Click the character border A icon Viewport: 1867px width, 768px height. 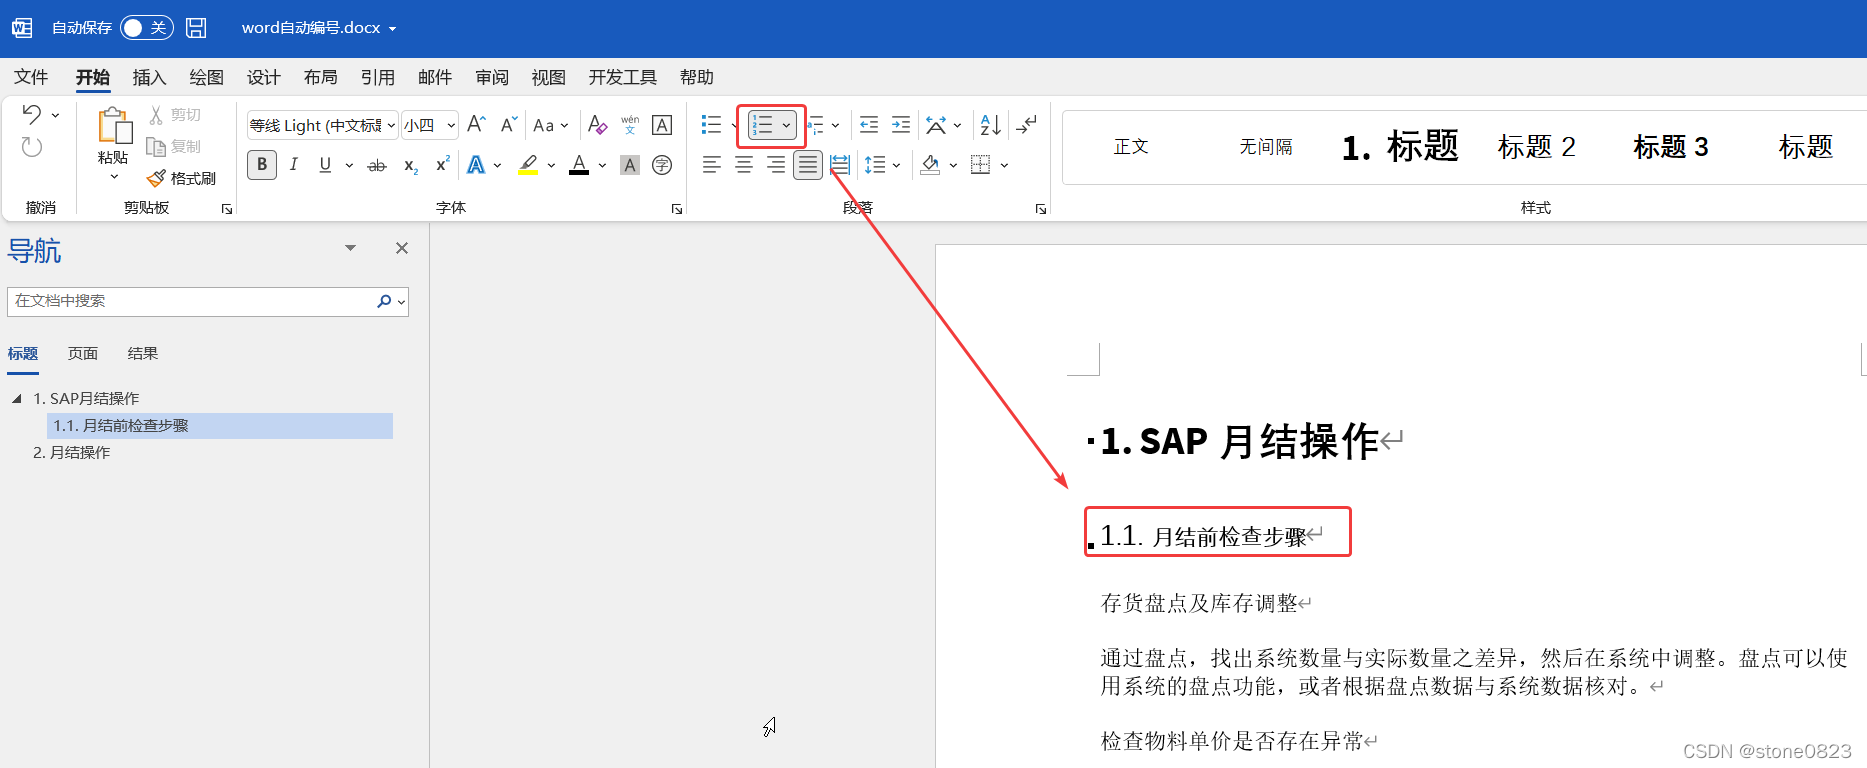tap(662, 125)
